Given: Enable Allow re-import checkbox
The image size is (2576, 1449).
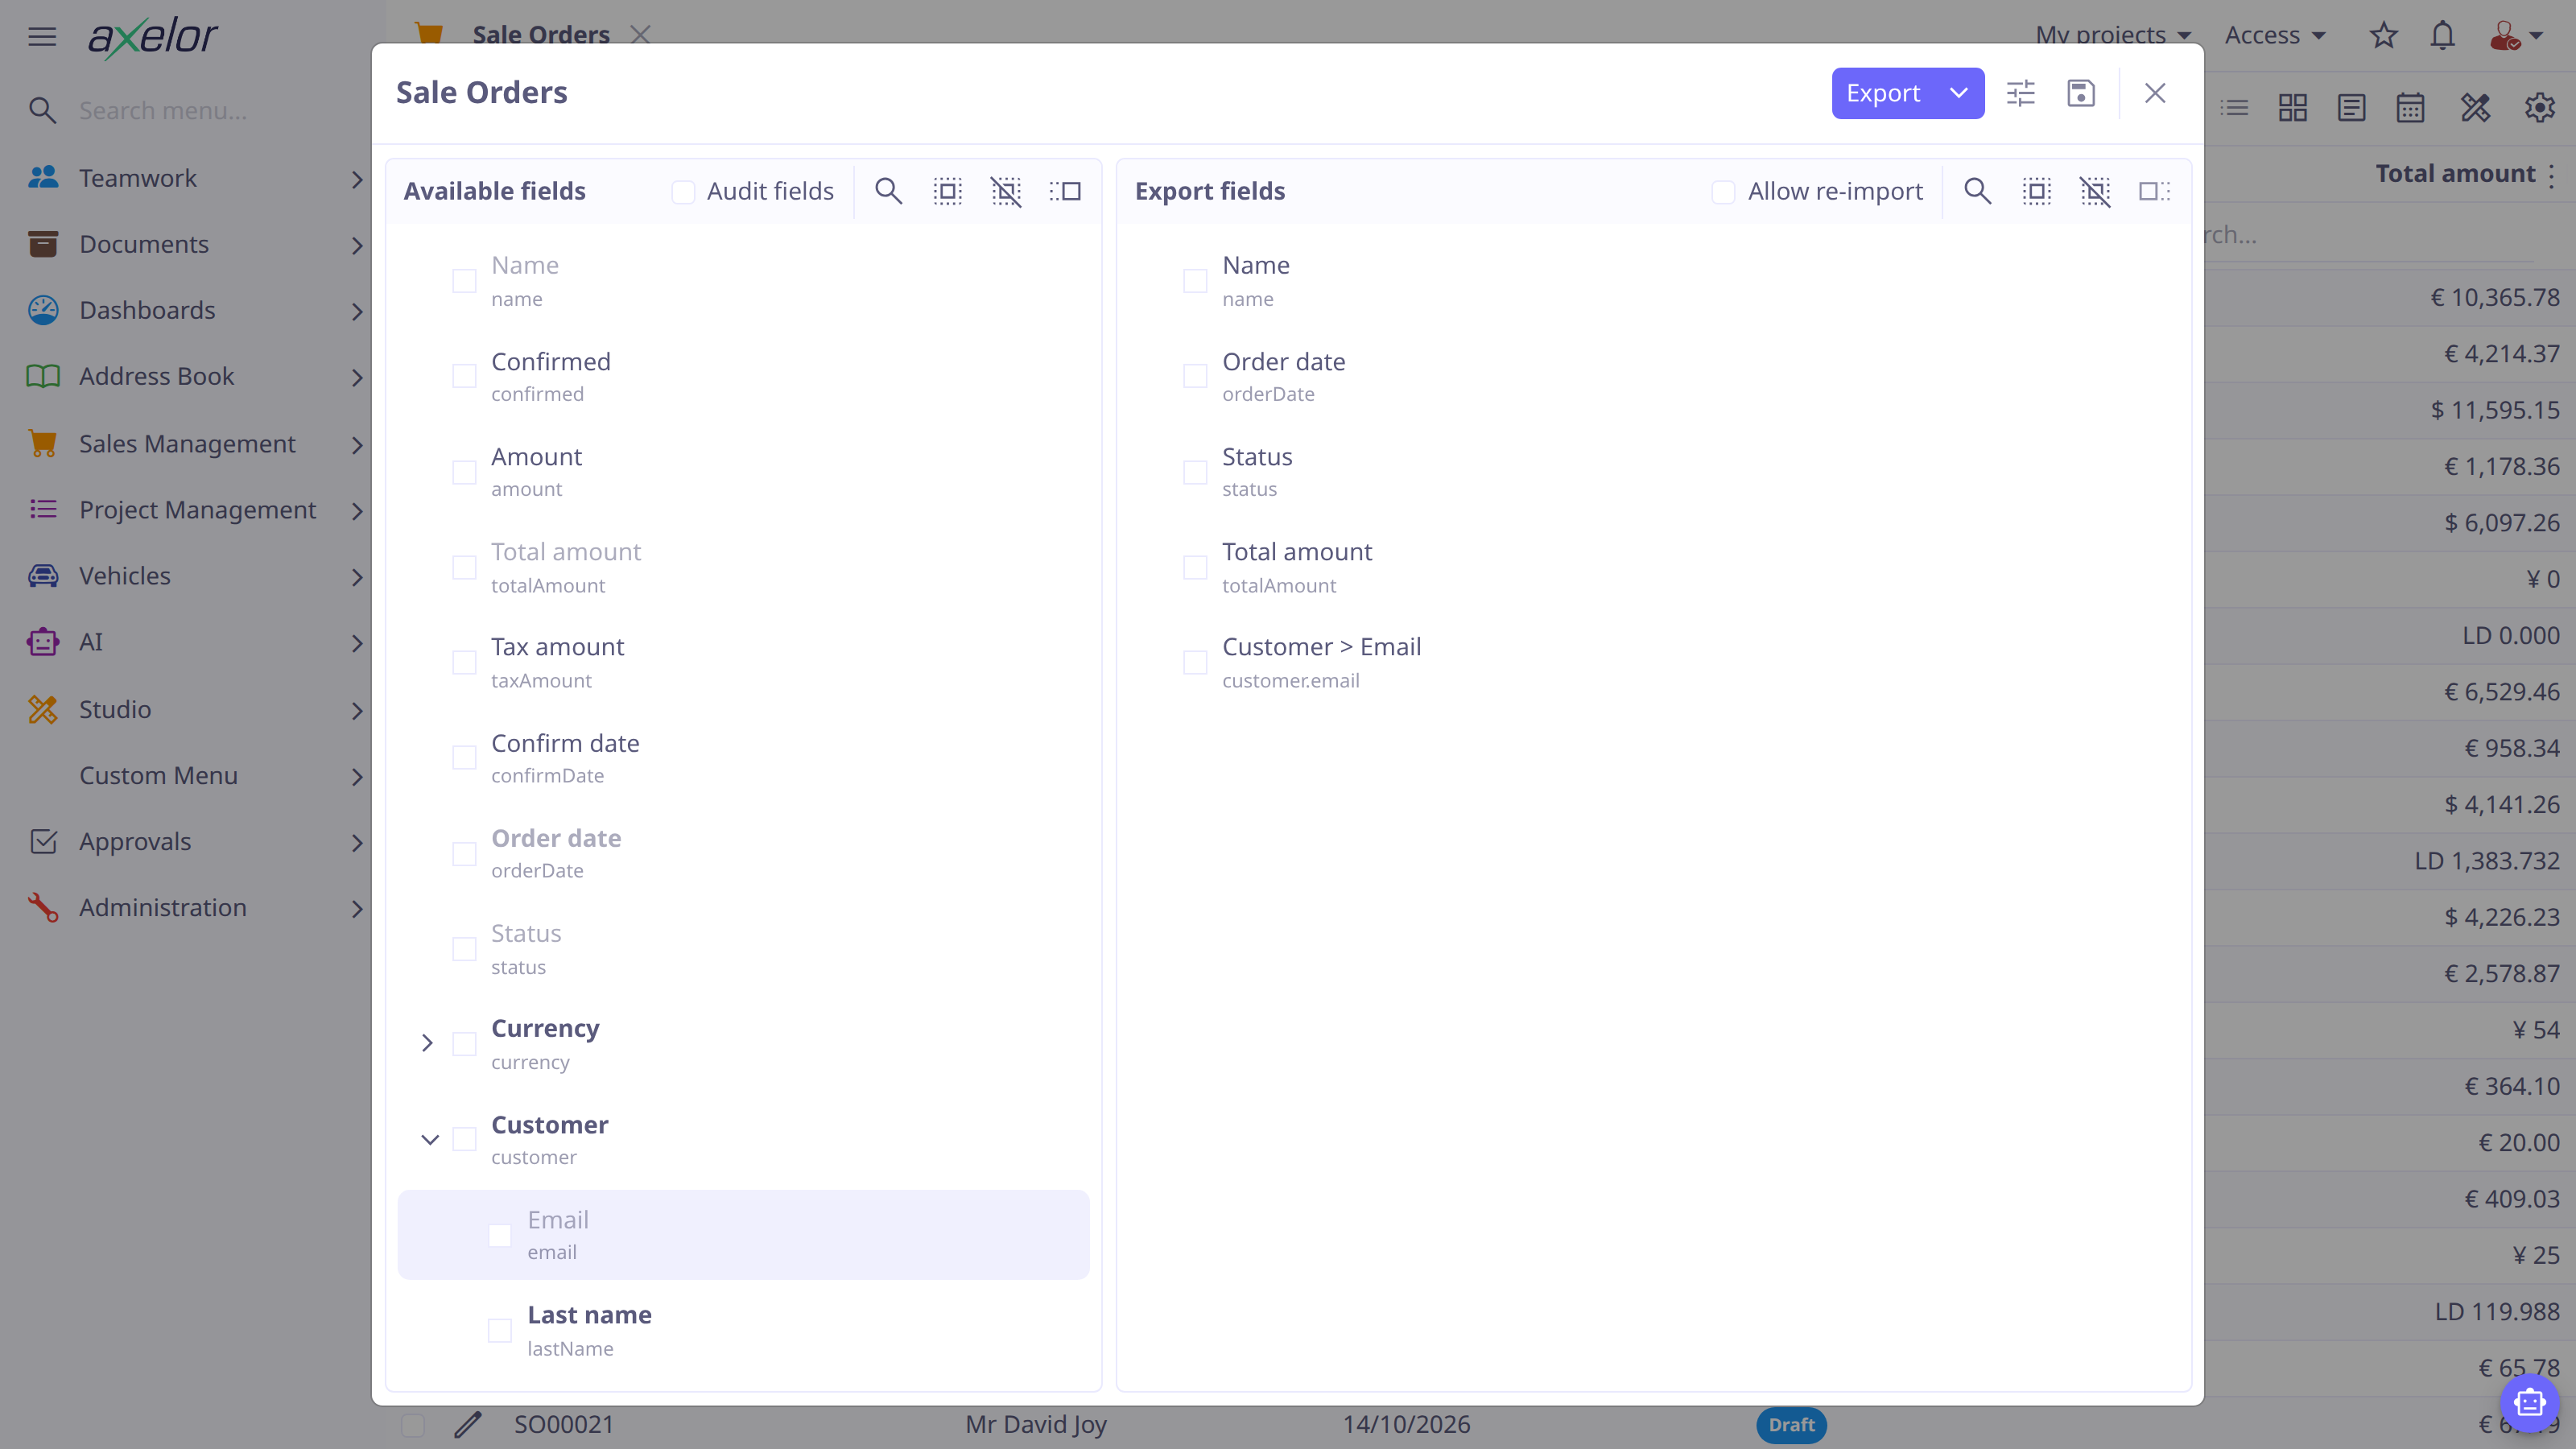Looking at the screenshot, I should pyautogui.click(x=1723, y=192).
